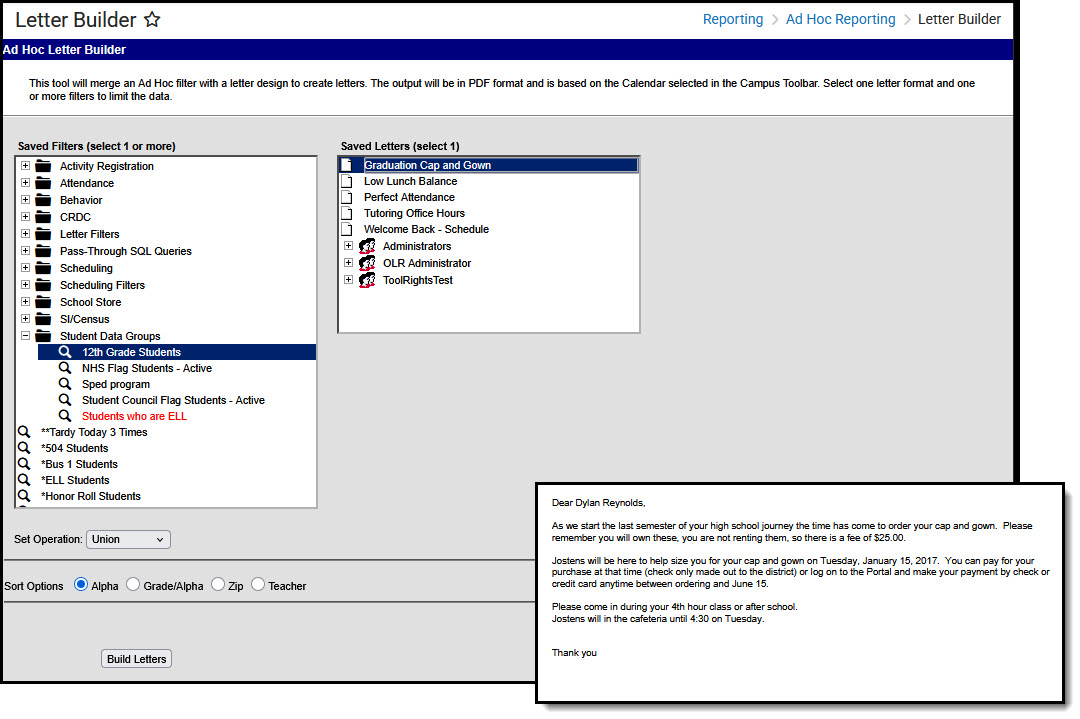Click the Letter Filters folder label

pos(90,234)
